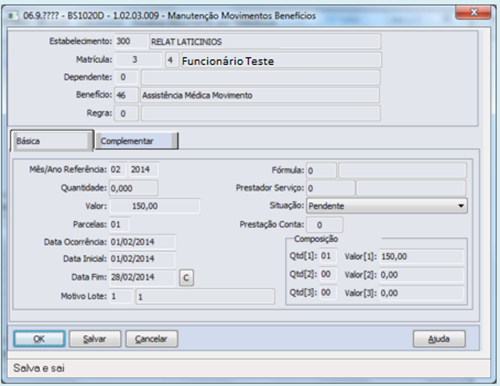Focus the Data Ocorrência date field

142,242
